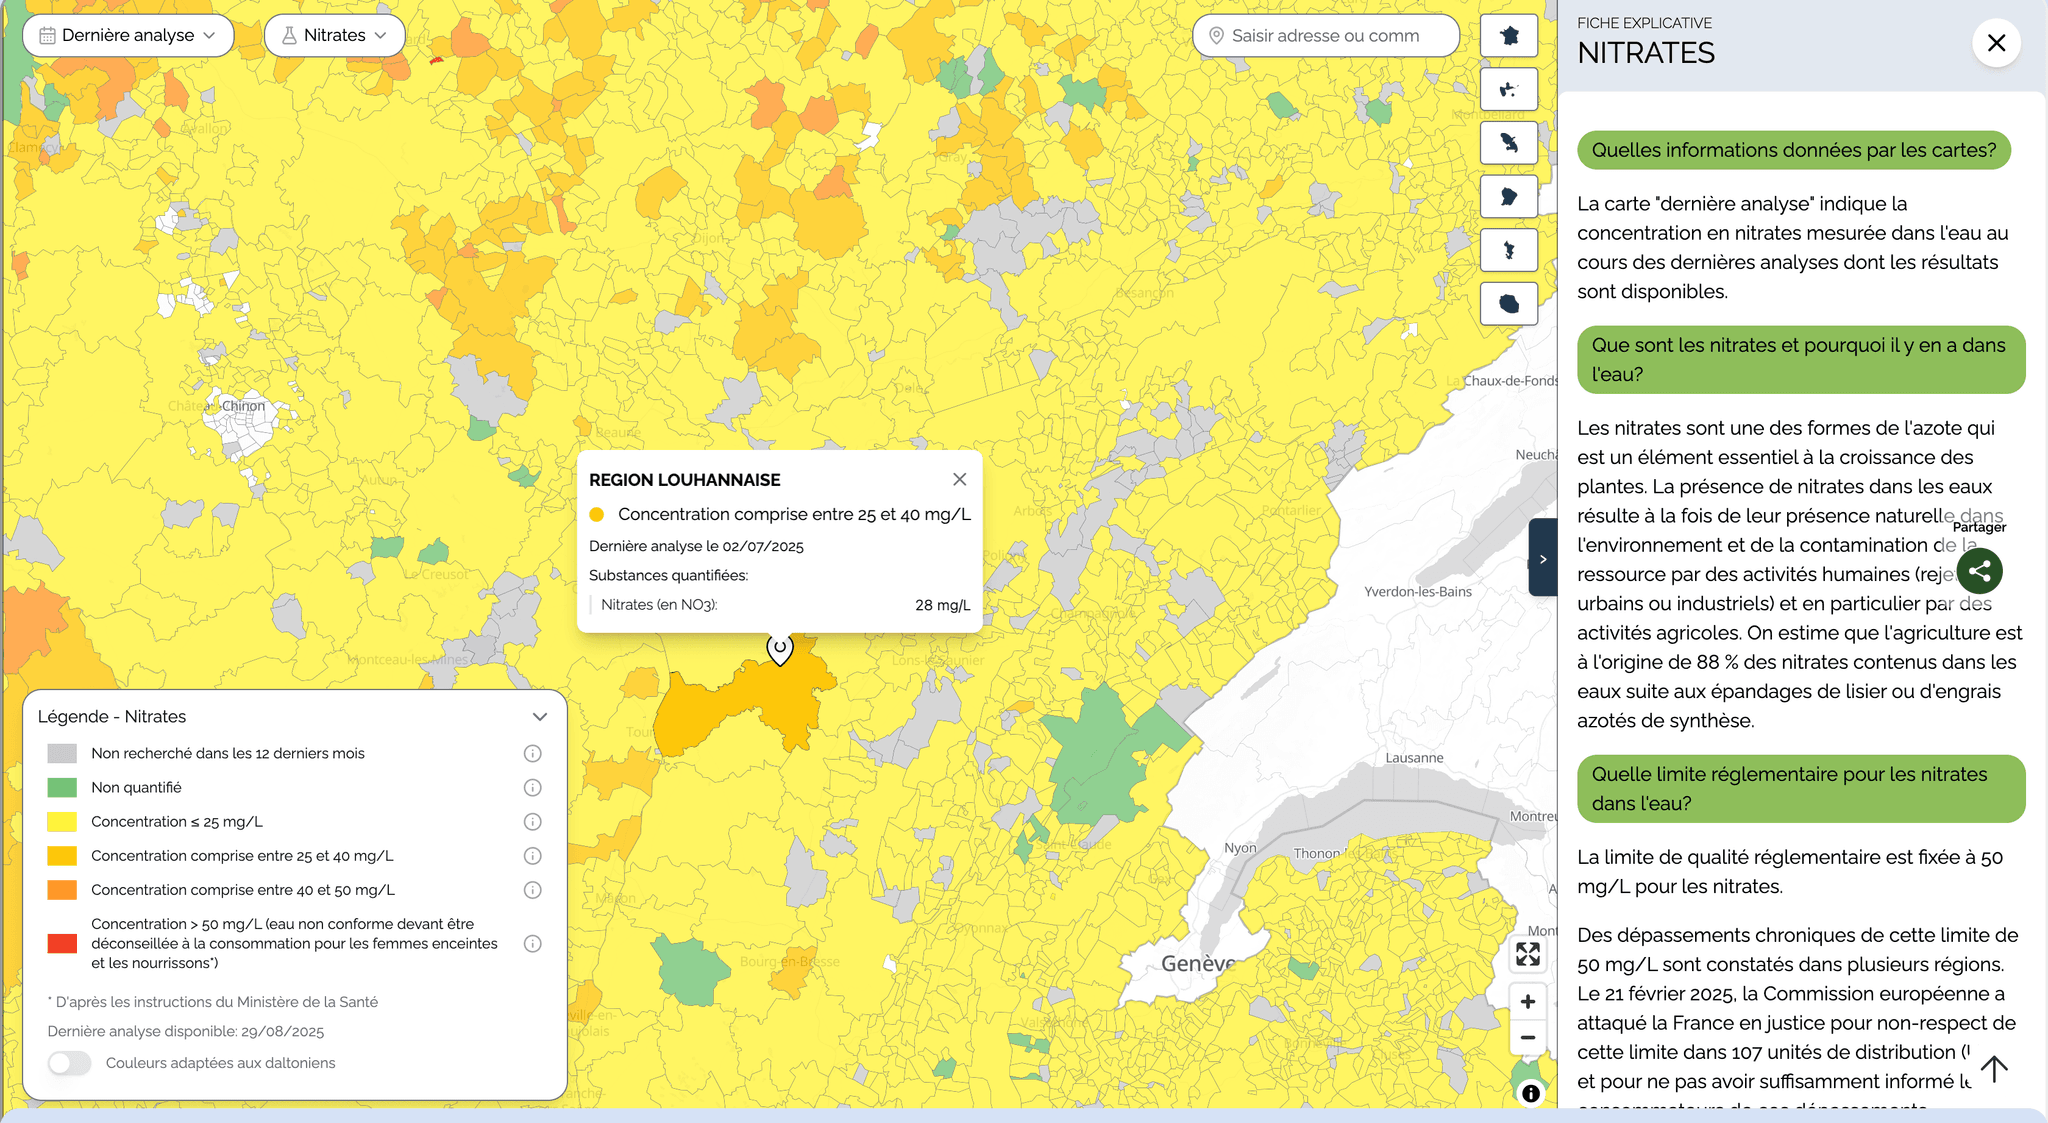The height and width of the screenshot is (1123, 2048).
Task: Collapse the Légende - Nitrates panel
Action: tap(539, 717)
